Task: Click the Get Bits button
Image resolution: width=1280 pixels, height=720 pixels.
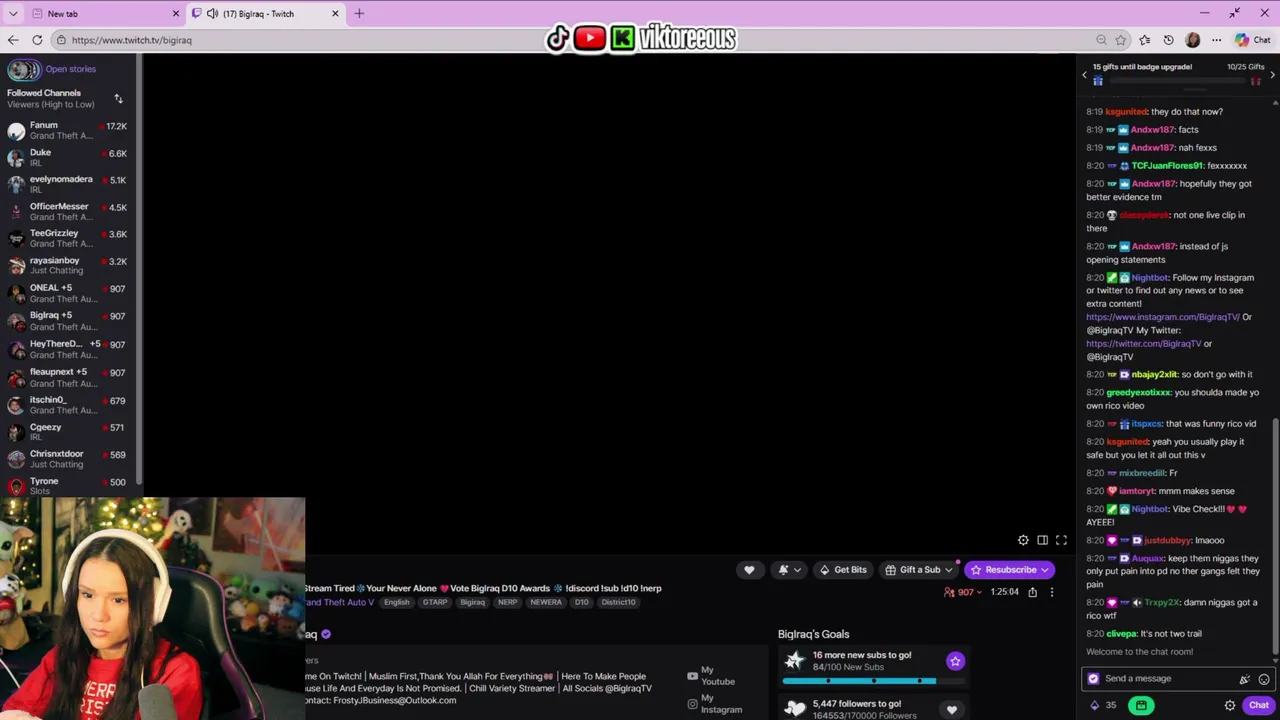Action: click(x=843, y=569)
